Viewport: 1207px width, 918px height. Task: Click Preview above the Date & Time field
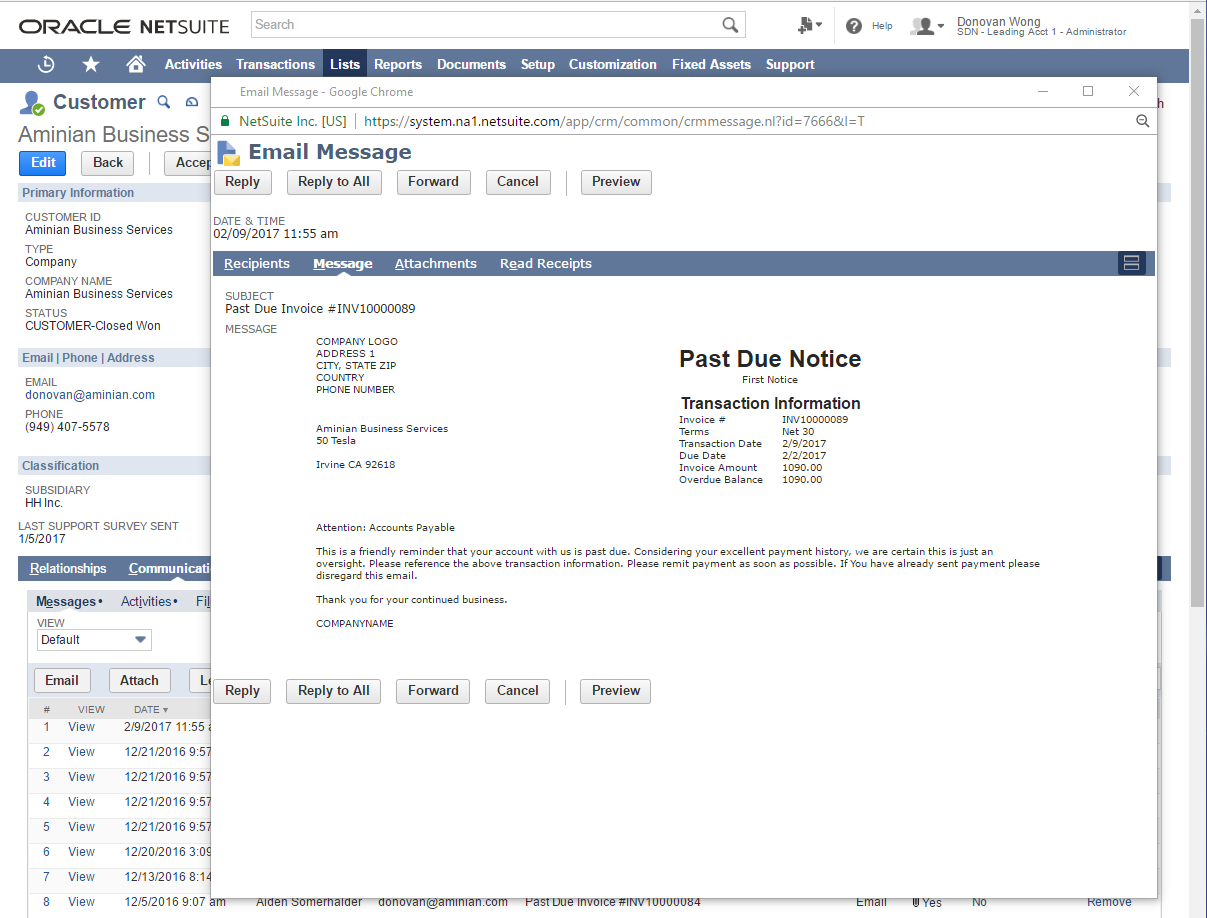pyautogui.click(x=616, y=182)
